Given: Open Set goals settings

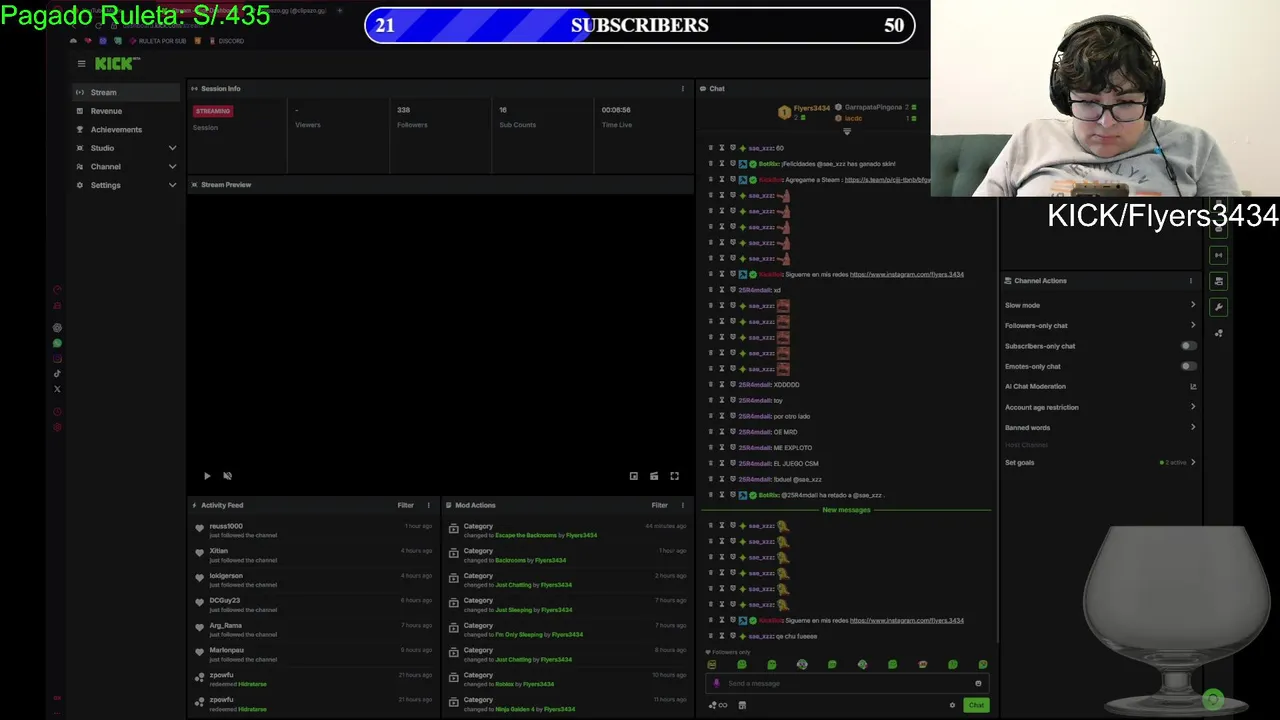Looking at the screenshot, I should click(1100, 462).
